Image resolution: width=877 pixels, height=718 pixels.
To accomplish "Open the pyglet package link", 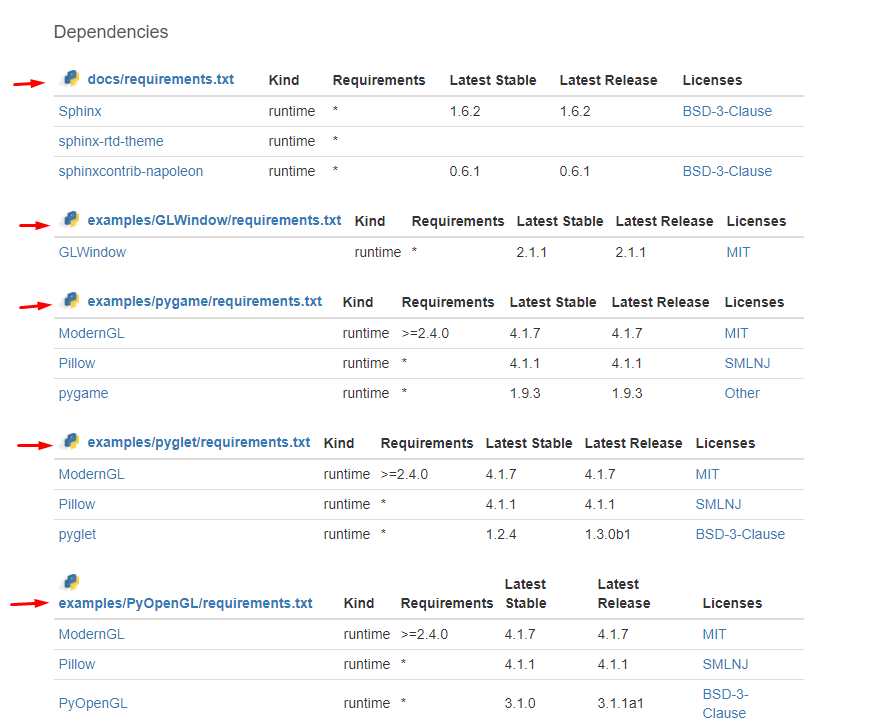I will [77, 535].
